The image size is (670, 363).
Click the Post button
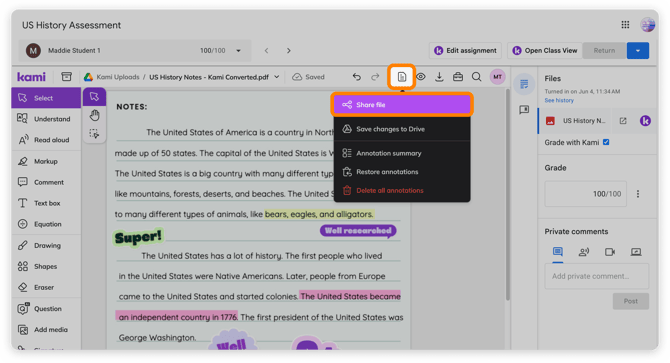click(x=631, y=301)
